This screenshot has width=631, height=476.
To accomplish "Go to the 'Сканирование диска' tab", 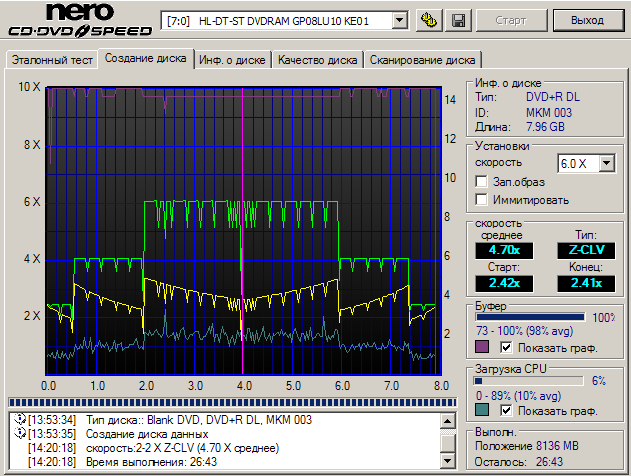I will (x=424, y=60).
